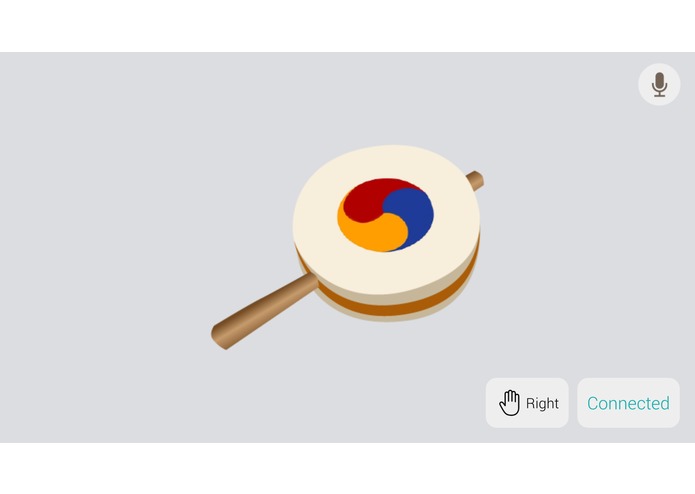Viewport: 695px width, 494px height.
Task: Tap the microphone icon
Action: coord(659,84)
